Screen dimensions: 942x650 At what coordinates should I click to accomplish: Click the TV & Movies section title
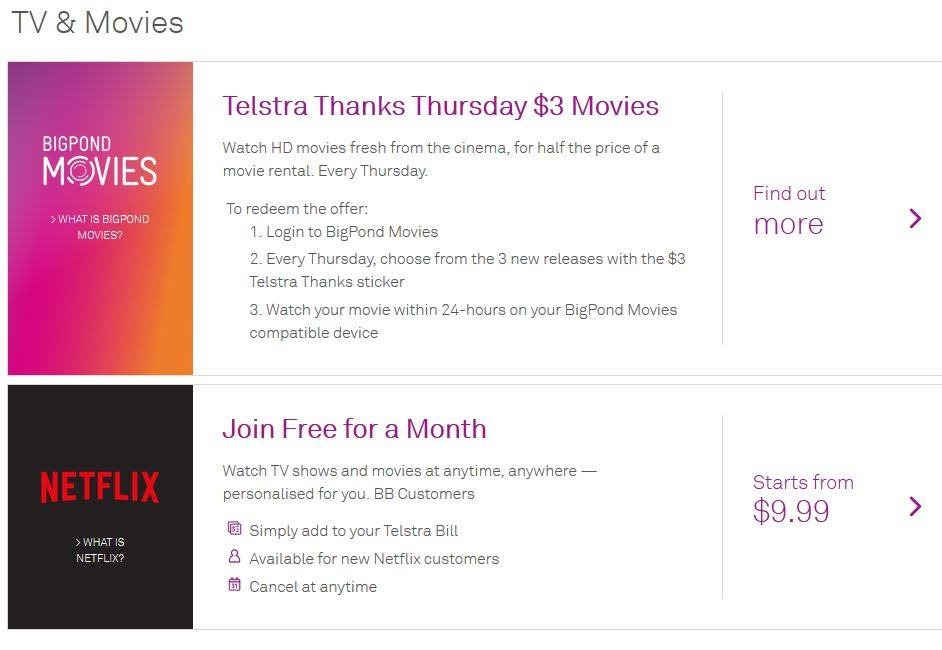coord(97,23)
